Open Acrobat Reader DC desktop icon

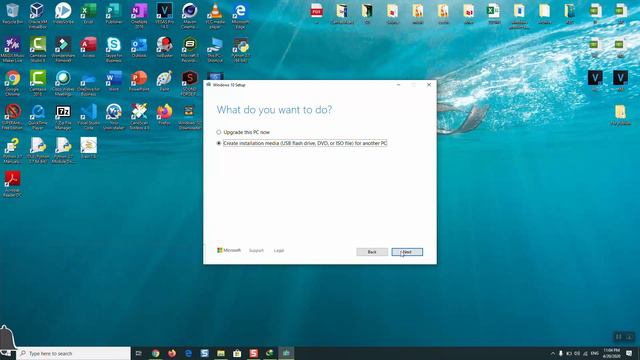click(x=12, y=184)
